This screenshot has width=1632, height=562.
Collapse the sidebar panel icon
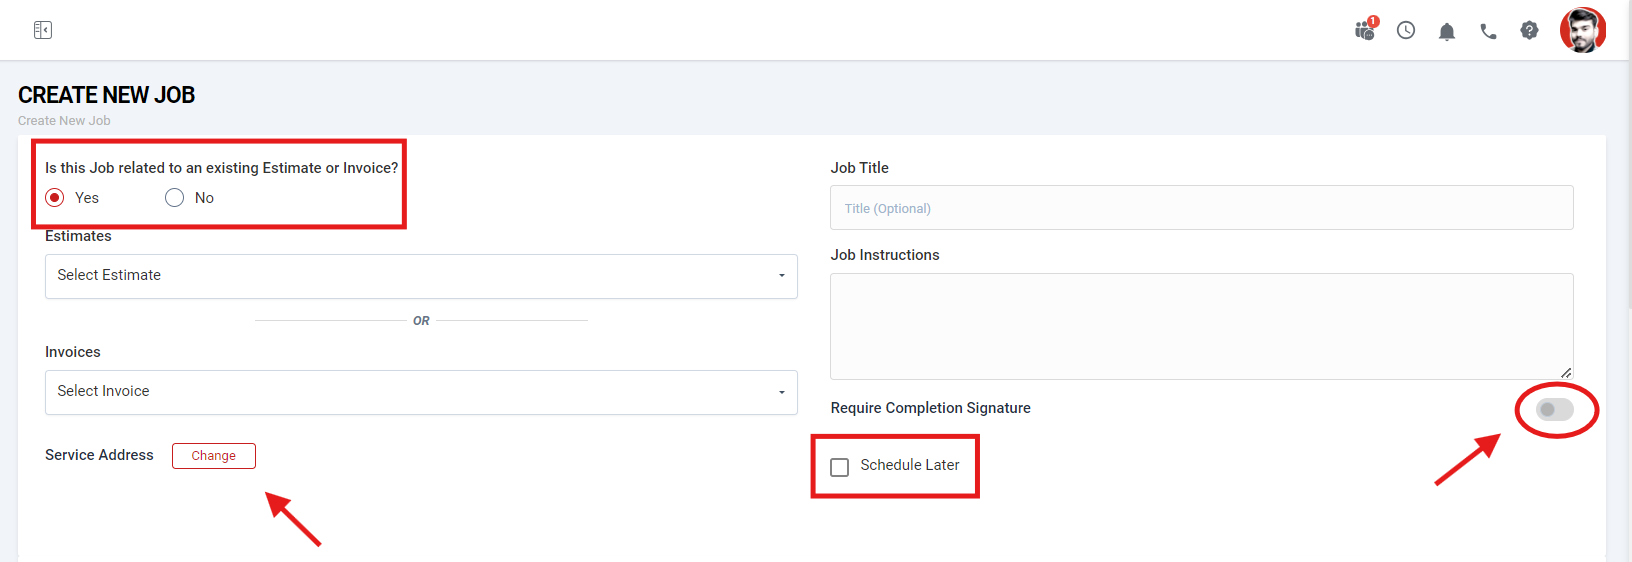pos(42,30)
